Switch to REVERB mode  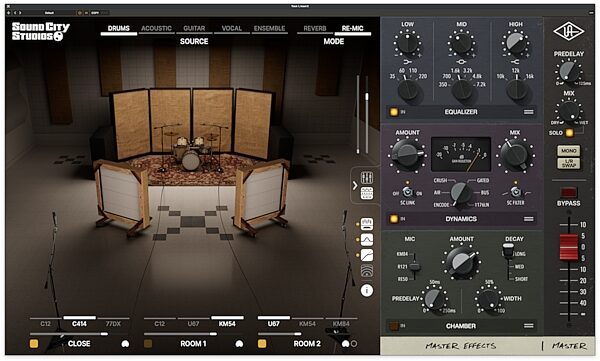315,28
